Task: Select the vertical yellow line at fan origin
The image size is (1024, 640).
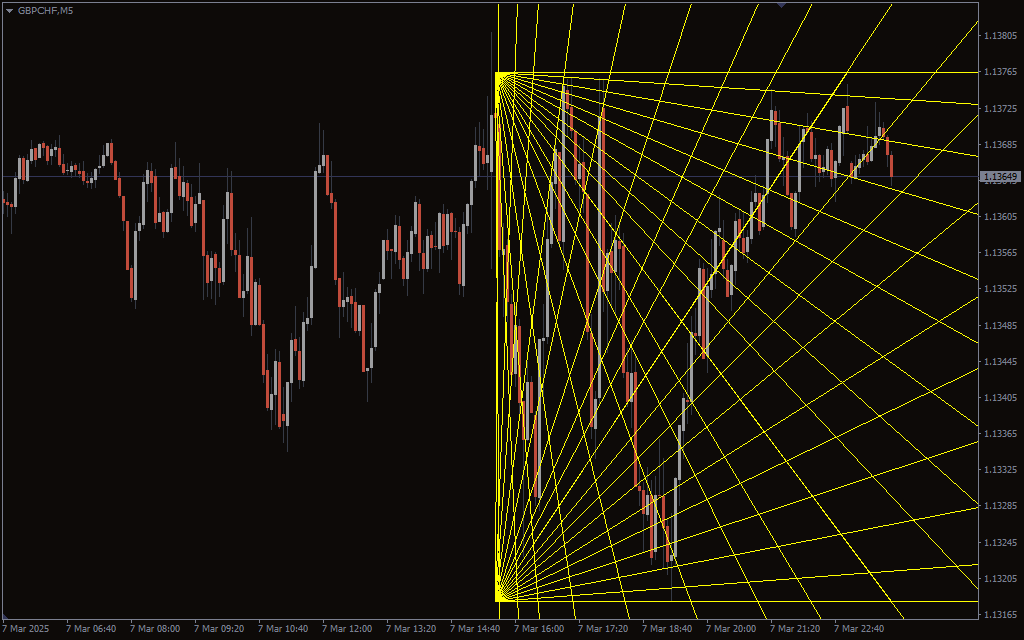Action: 497,330
